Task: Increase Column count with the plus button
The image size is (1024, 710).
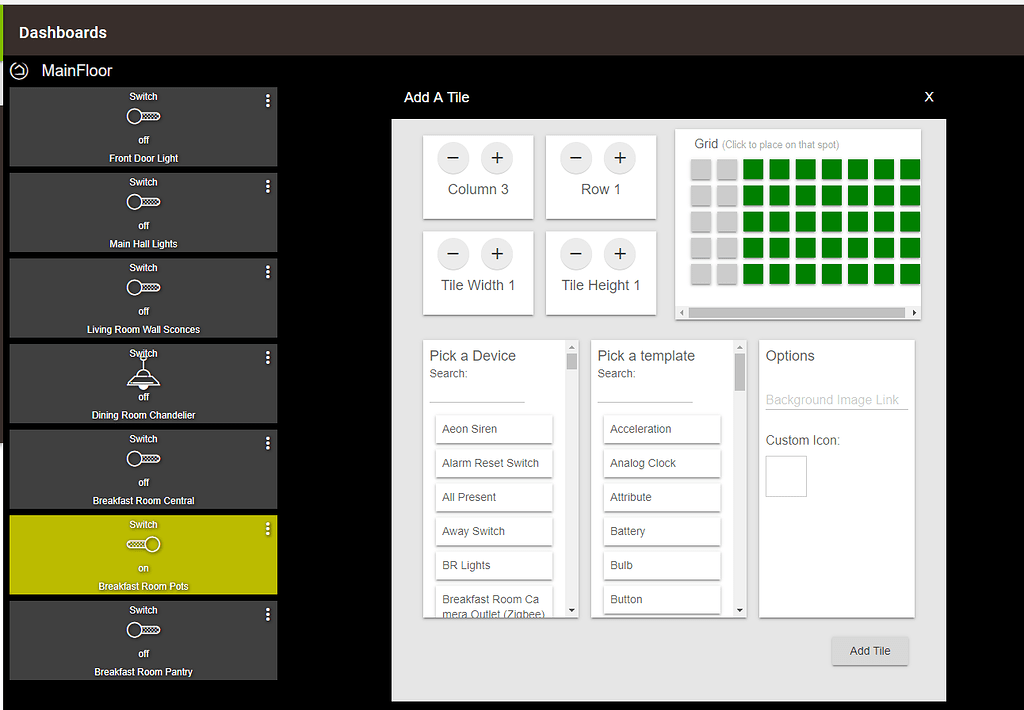Action: [497, 158]
